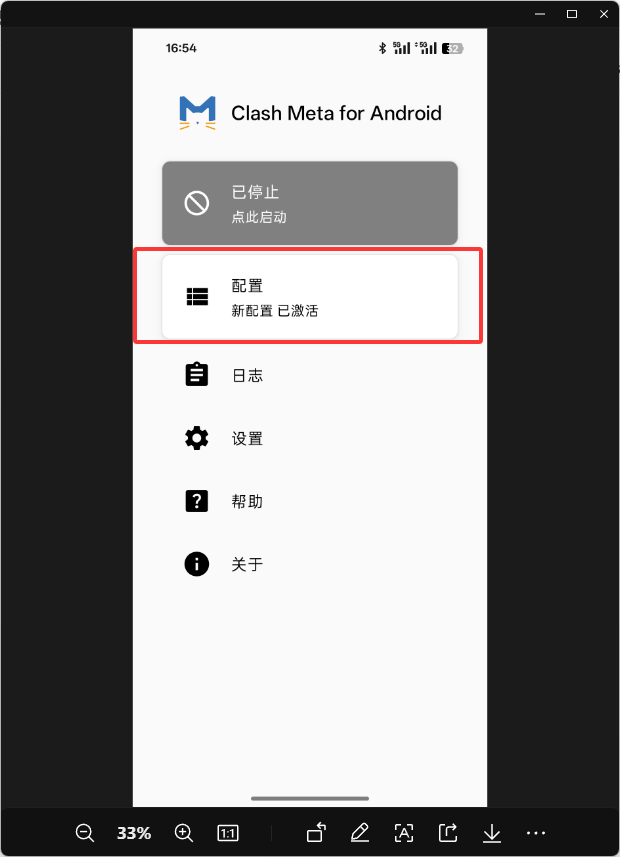Screen dimensions: 620x857
Task: Tap the stopped status circle-slash icon
Action: tap(196, 203)
